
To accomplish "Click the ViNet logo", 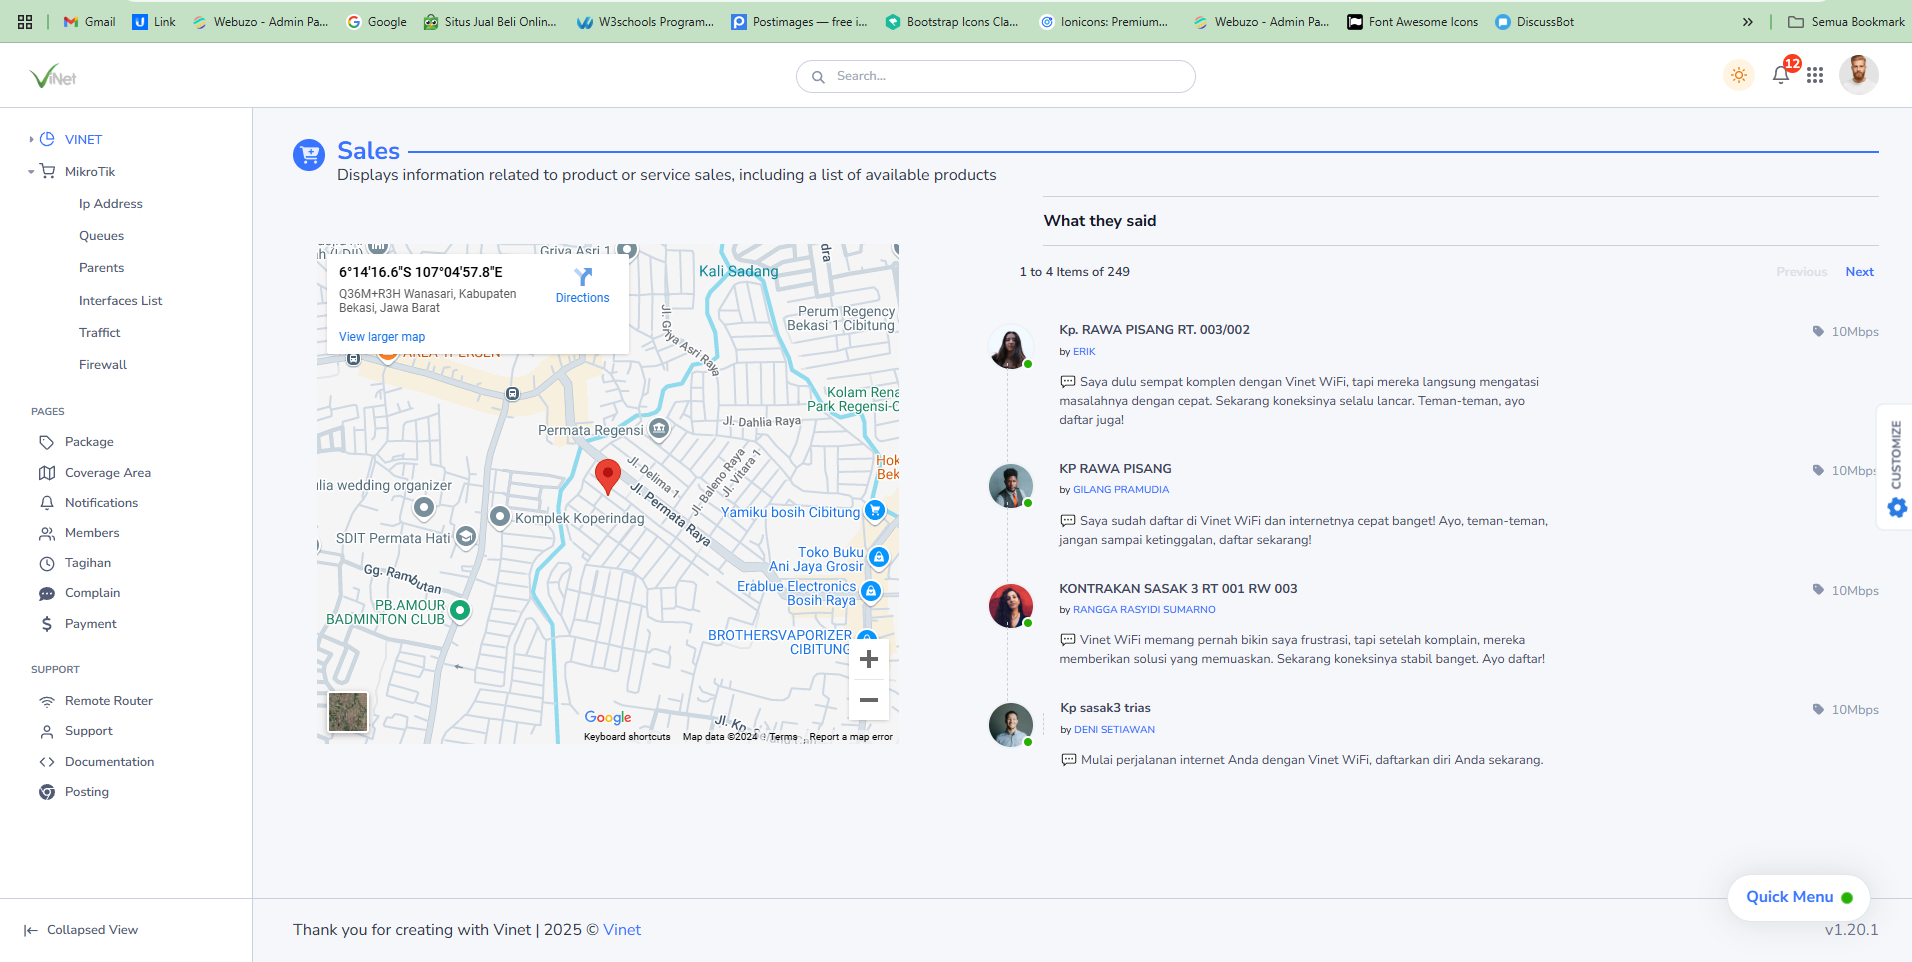I will pyautogui.click(x=53, y=76).
